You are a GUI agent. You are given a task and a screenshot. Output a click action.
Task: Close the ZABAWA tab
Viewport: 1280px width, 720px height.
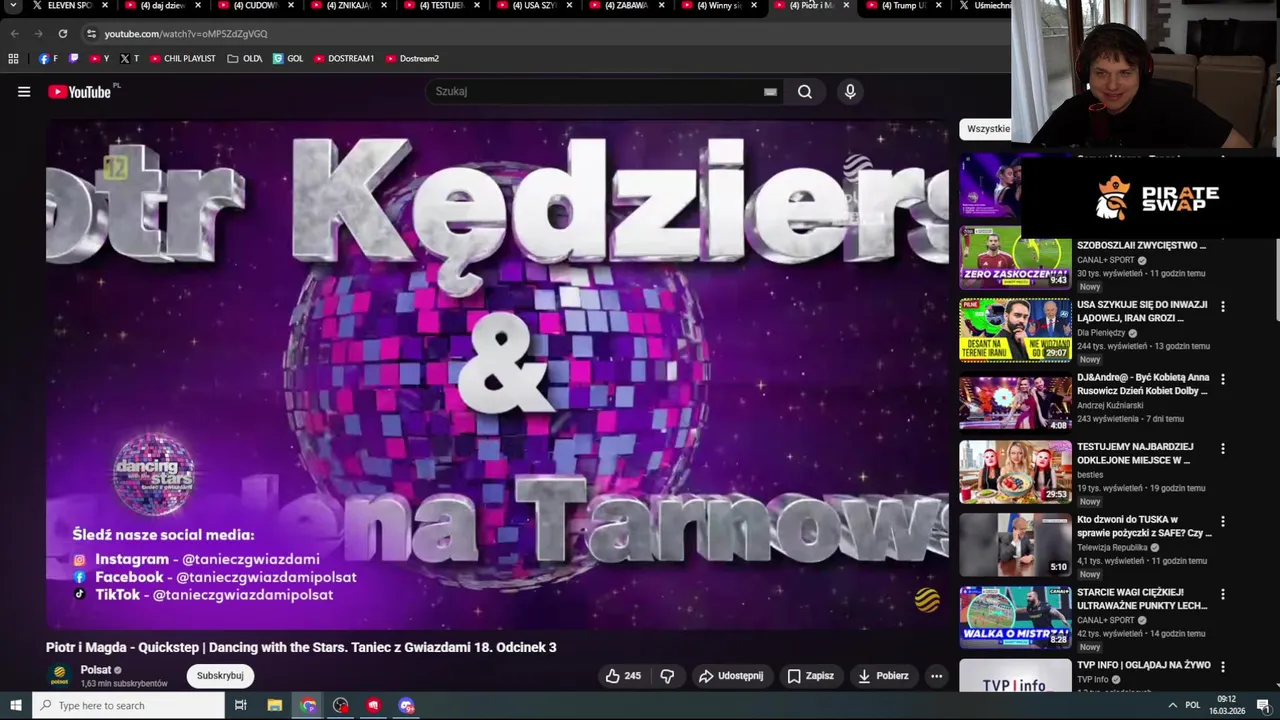pyautogui.click(x=662, y=6)
